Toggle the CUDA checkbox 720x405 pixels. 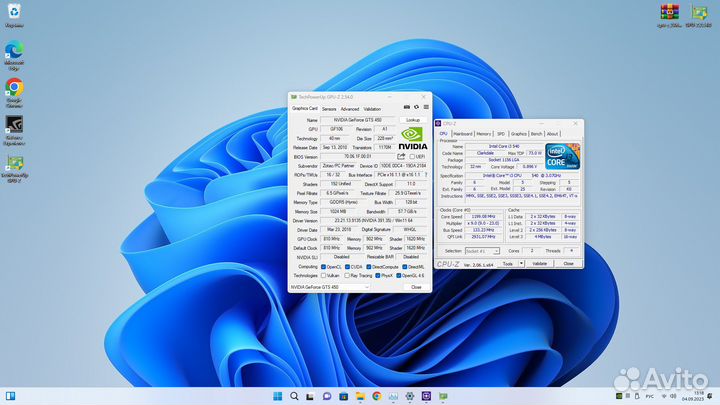click(x=348, y=267)
